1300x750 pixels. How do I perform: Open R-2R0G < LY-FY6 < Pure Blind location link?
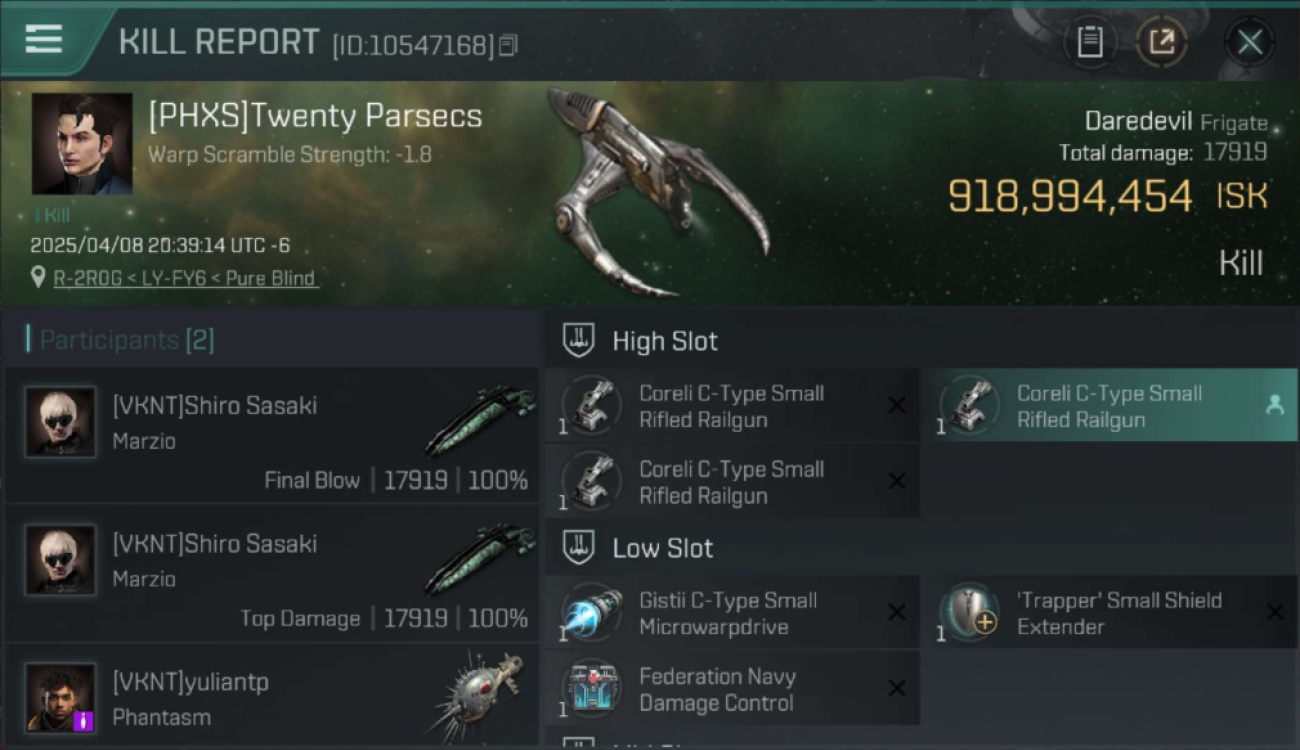pos(184,278)
